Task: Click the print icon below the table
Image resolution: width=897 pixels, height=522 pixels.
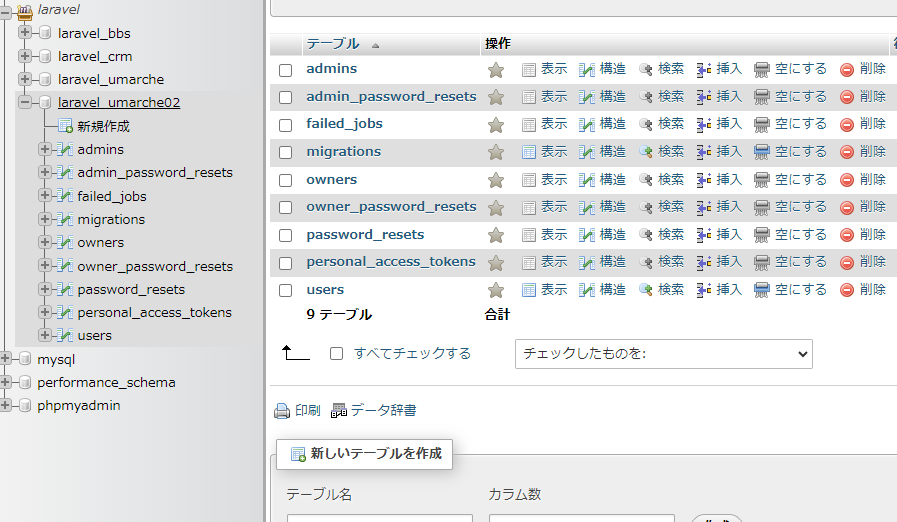Action: pyautogui.click(x=282, y=411)
